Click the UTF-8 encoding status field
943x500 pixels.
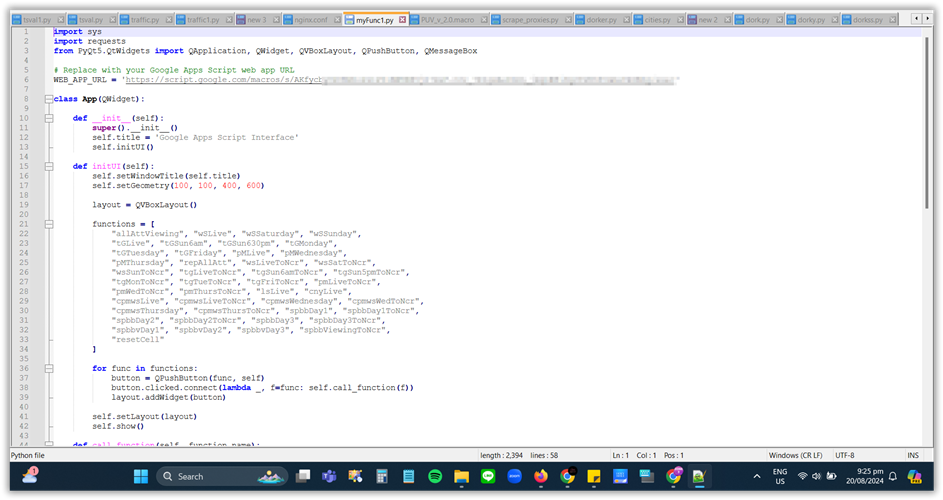coord(844,455)
